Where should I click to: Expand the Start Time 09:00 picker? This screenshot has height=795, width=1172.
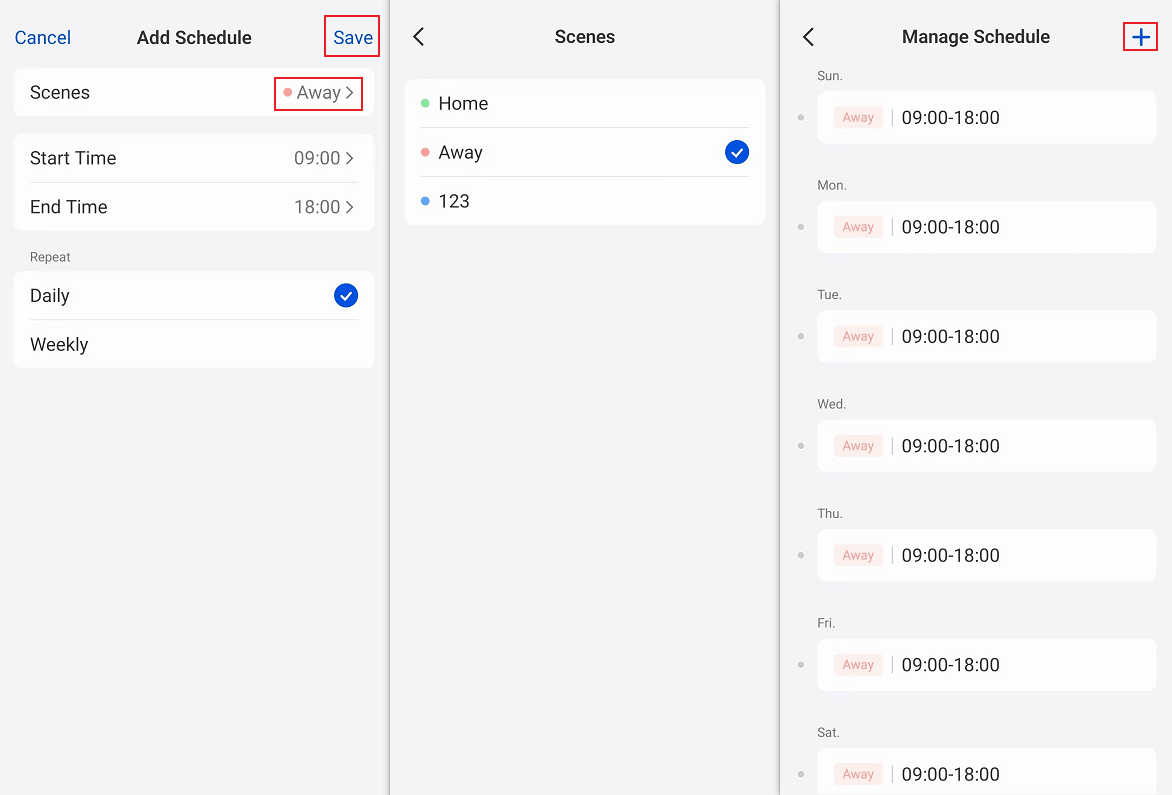pyautogui.click(x=323, y=158)
